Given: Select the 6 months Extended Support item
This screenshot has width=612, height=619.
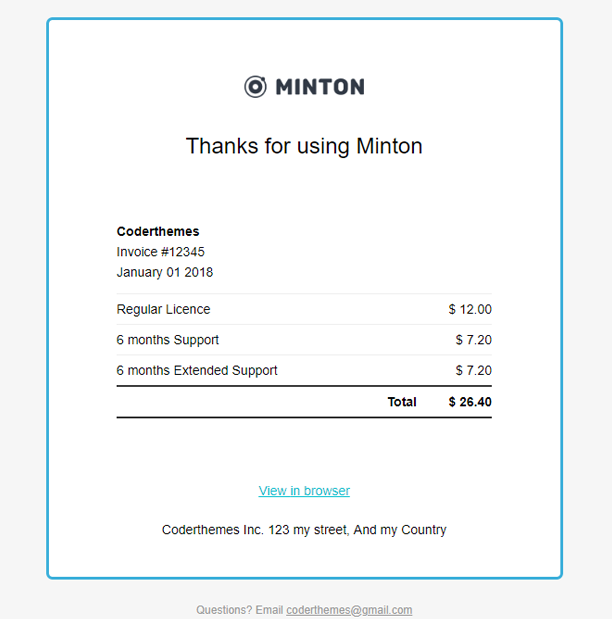Looking at the screenshot, I should (x=197, y=370).
